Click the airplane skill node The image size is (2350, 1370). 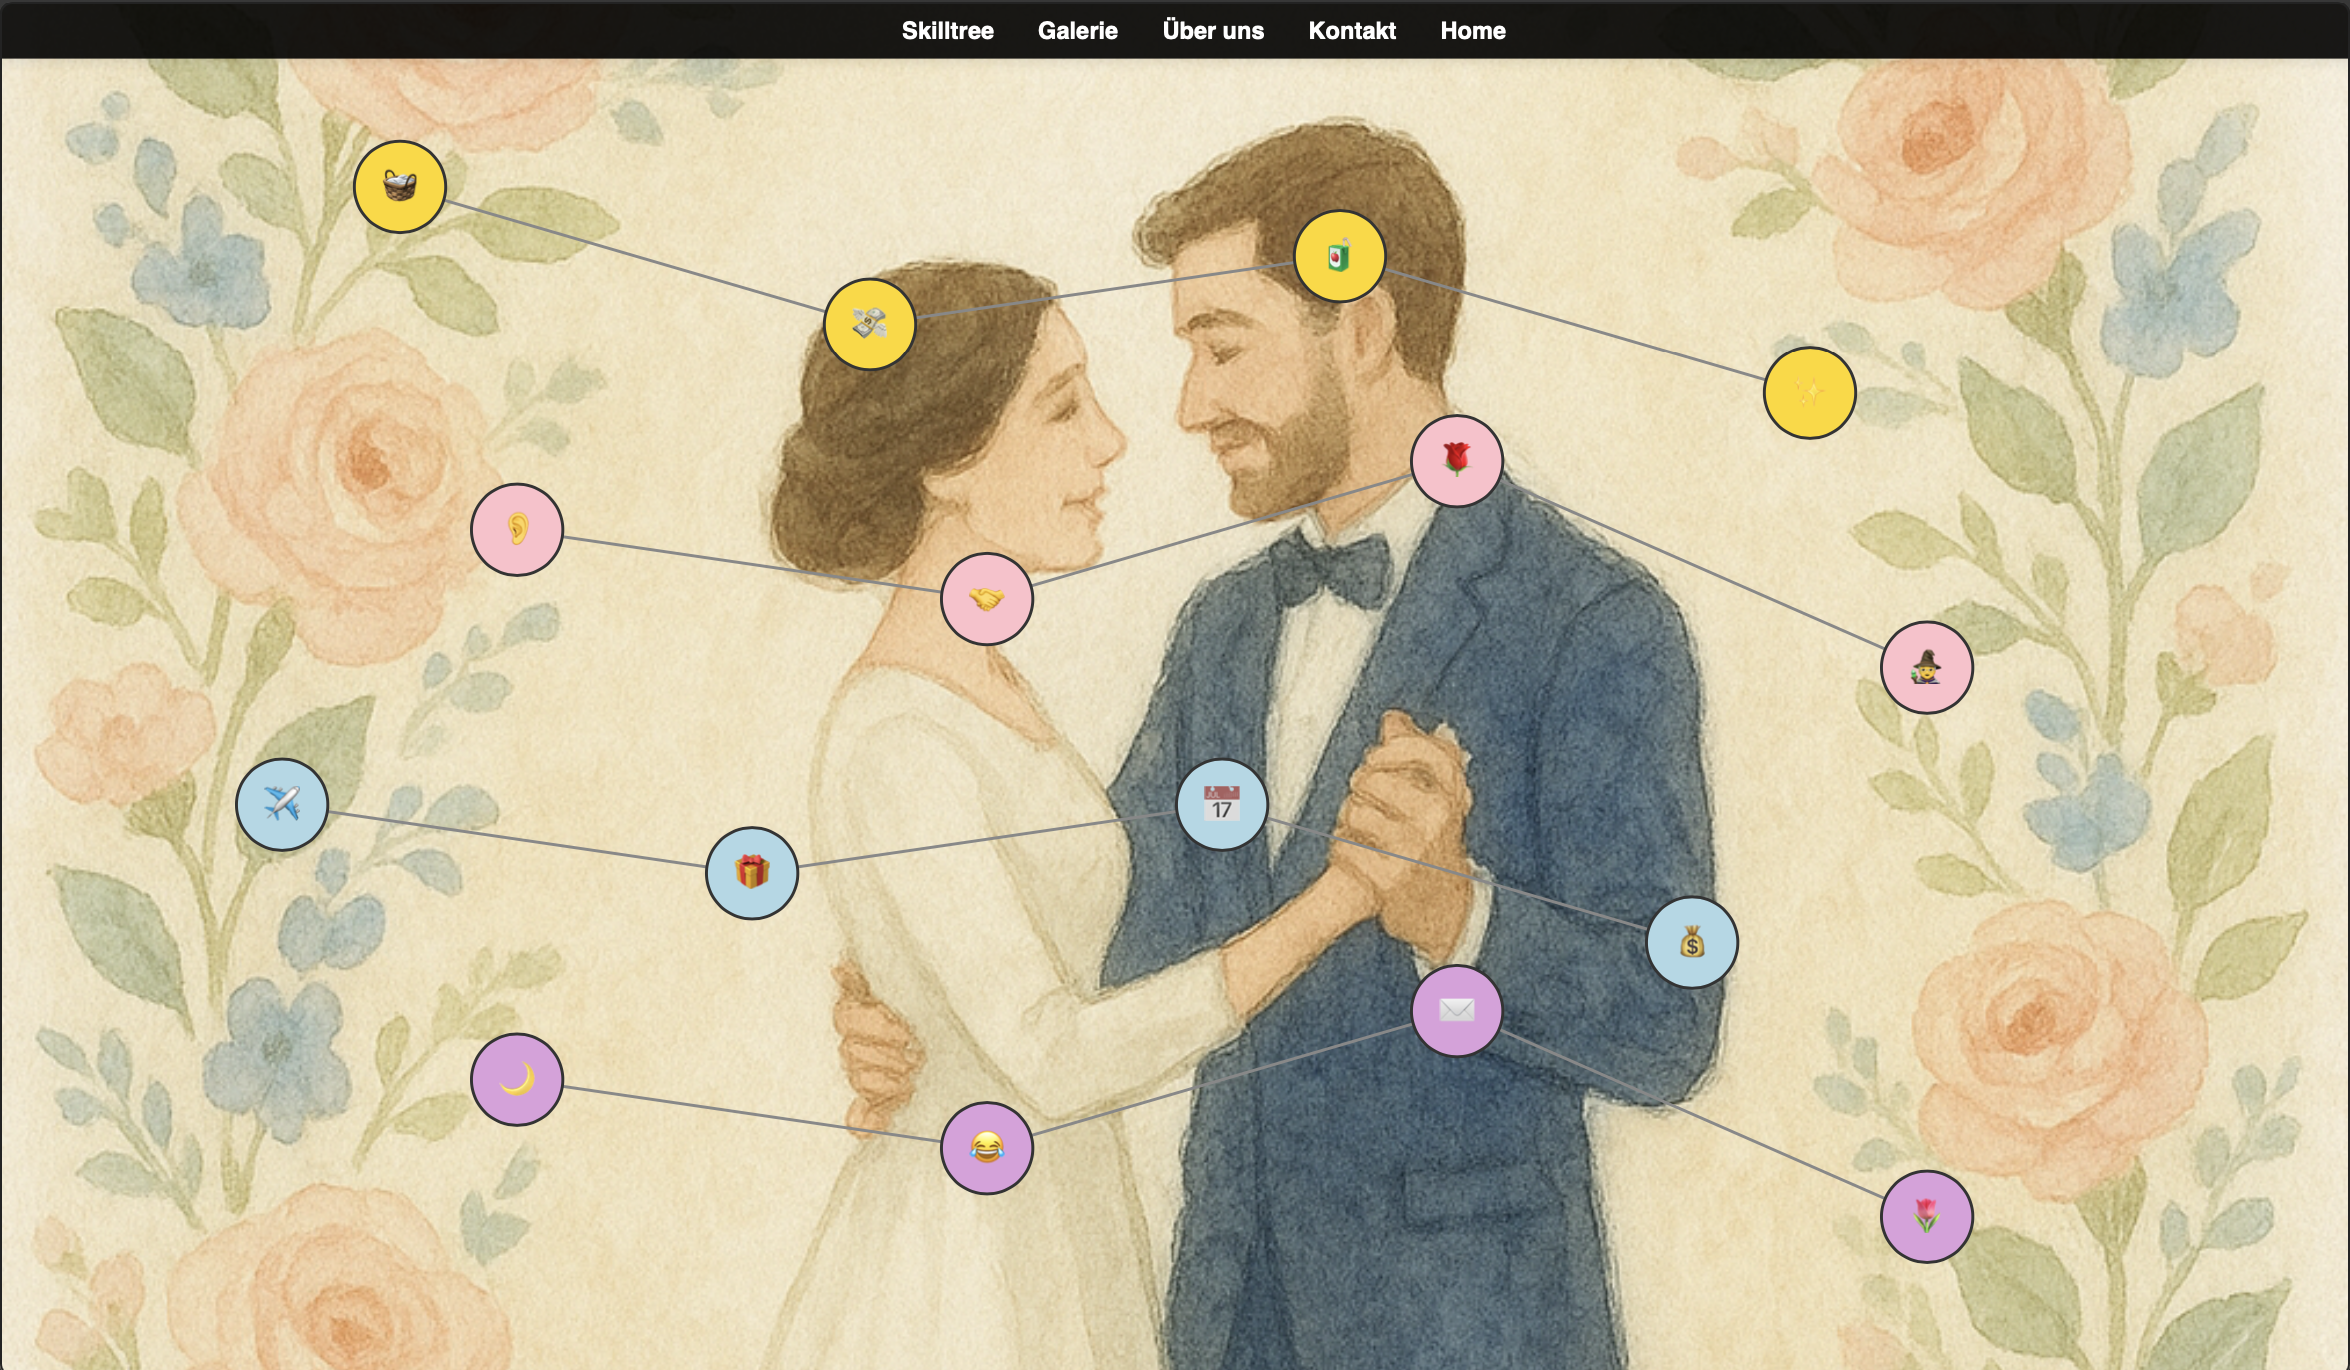click(282, 804)
